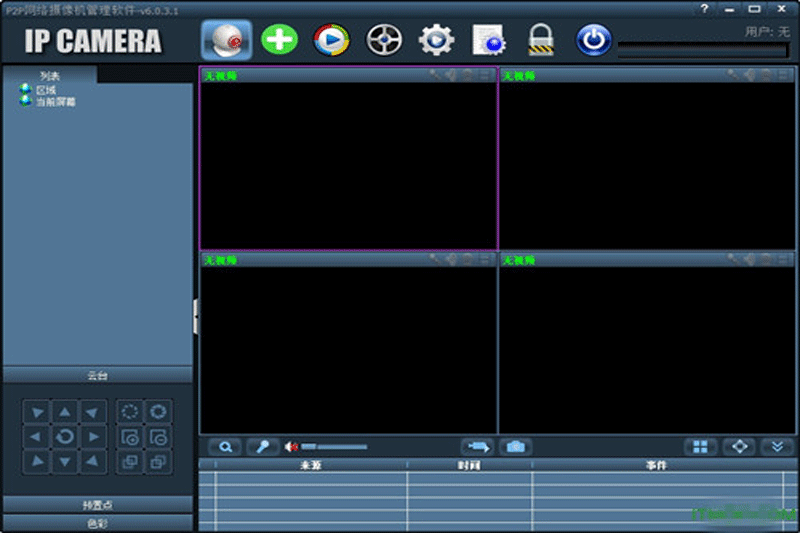This screenshot has height=533, width=800.
Task: Expand the 区域 tree node
Action: pyautogui.click(x=25, y=90)
